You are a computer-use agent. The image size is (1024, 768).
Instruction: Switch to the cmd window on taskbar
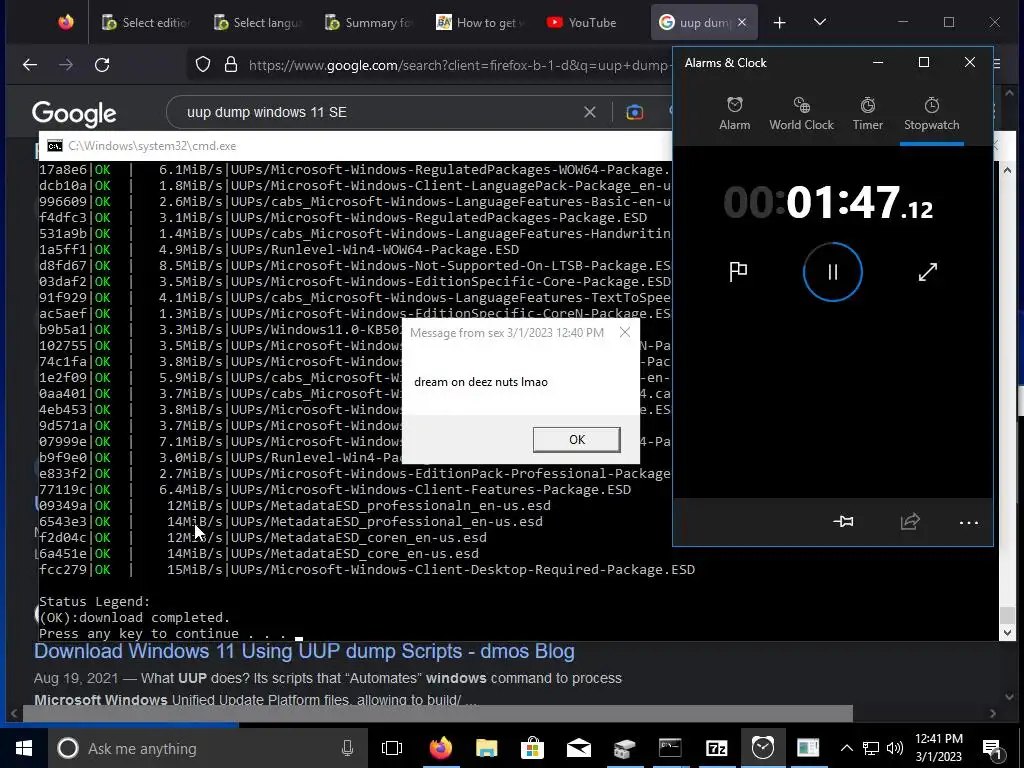(x=670, y=748)
